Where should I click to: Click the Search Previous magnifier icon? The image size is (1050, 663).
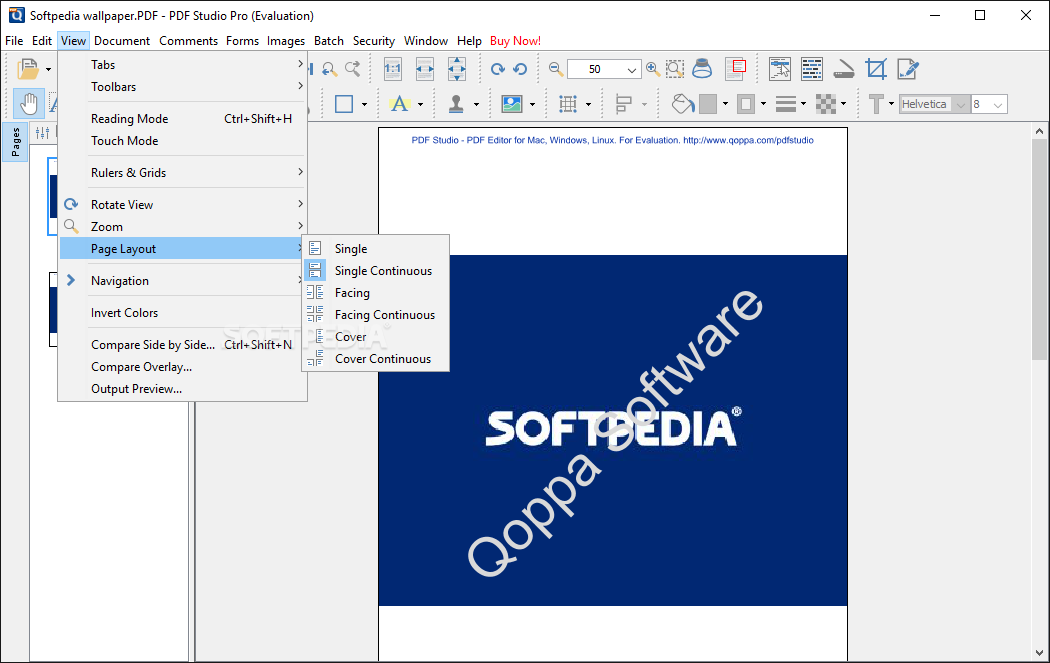click(329, 69)
